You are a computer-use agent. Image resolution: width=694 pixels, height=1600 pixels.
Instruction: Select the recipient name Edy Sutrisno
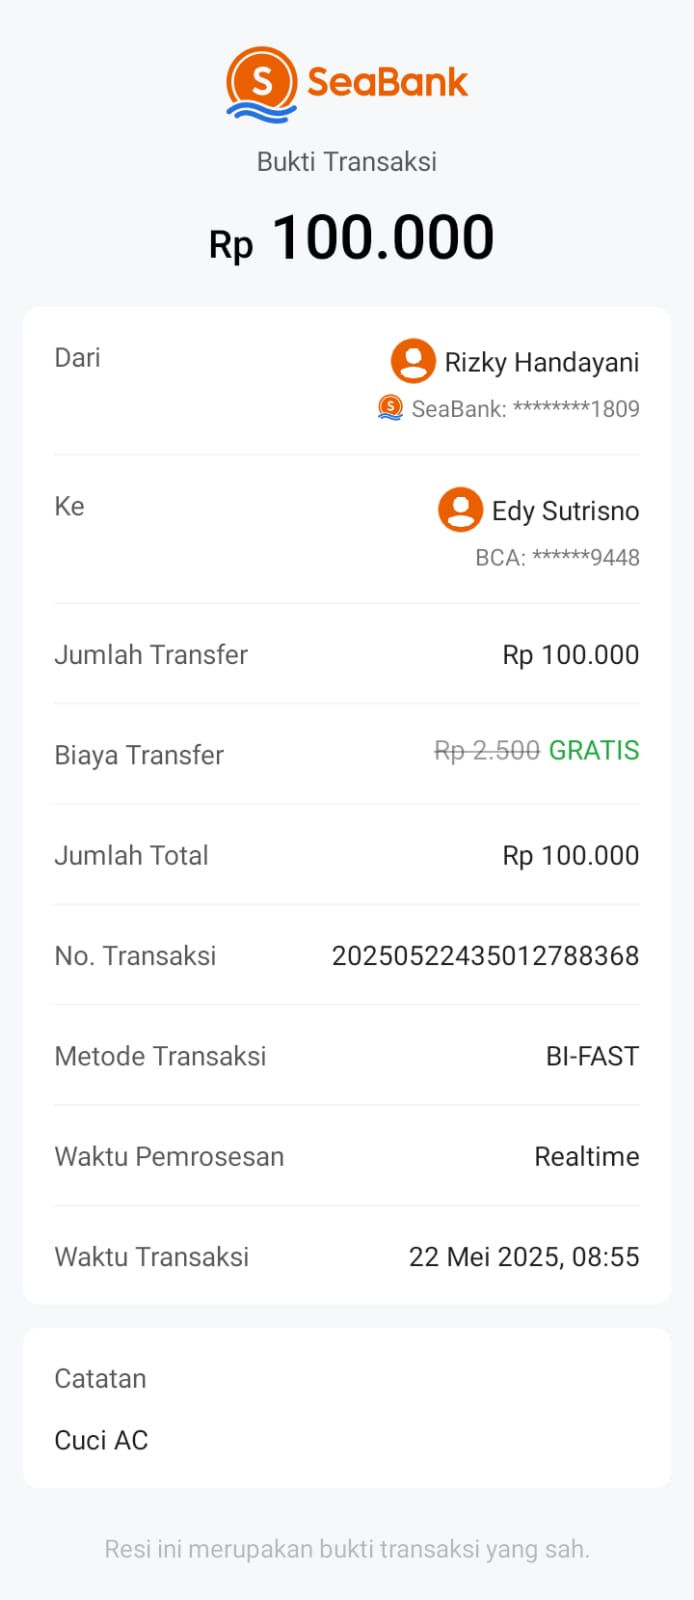click(x=565, y=511)
